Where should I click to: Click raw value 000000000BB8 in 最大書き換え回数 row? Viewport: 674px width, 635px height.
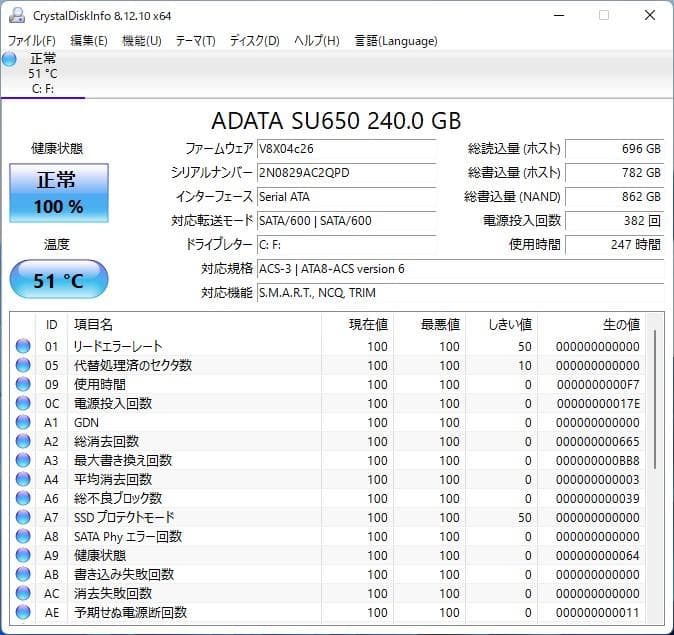[598, 460]
